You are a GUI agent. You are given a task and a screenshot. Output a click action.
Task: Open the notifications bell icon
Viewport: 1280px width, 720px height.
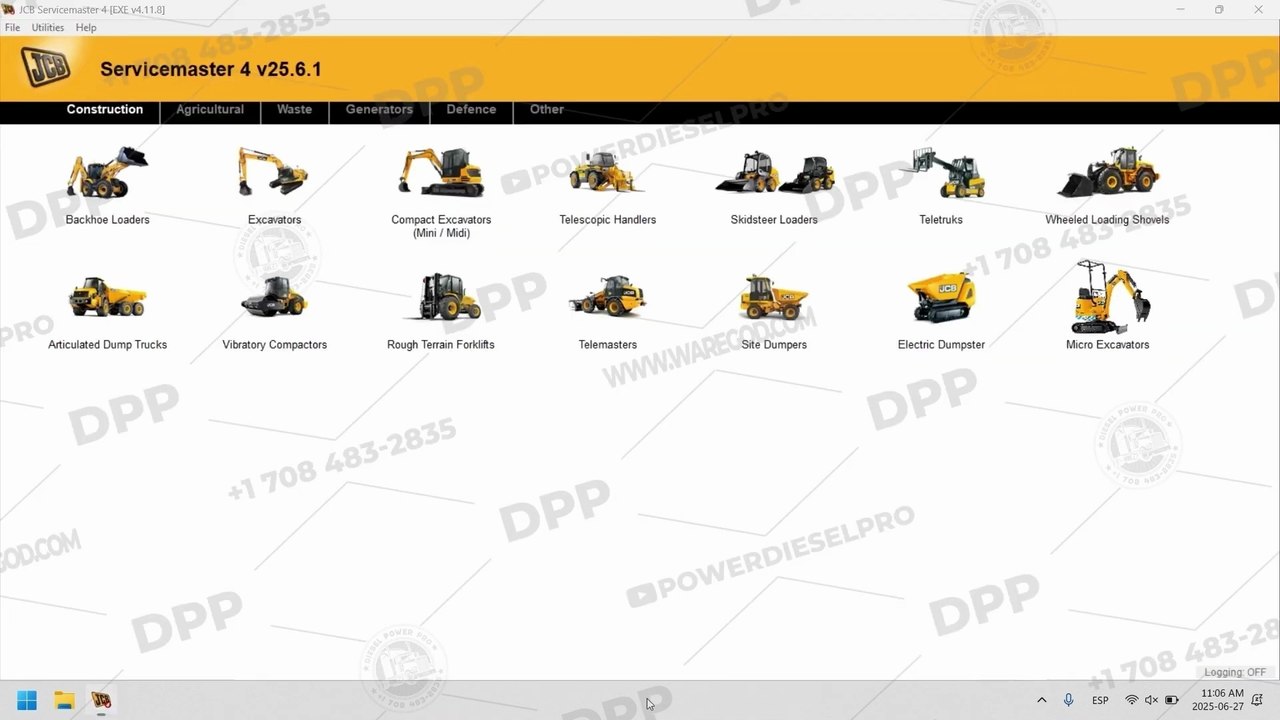click(1257, 700)
